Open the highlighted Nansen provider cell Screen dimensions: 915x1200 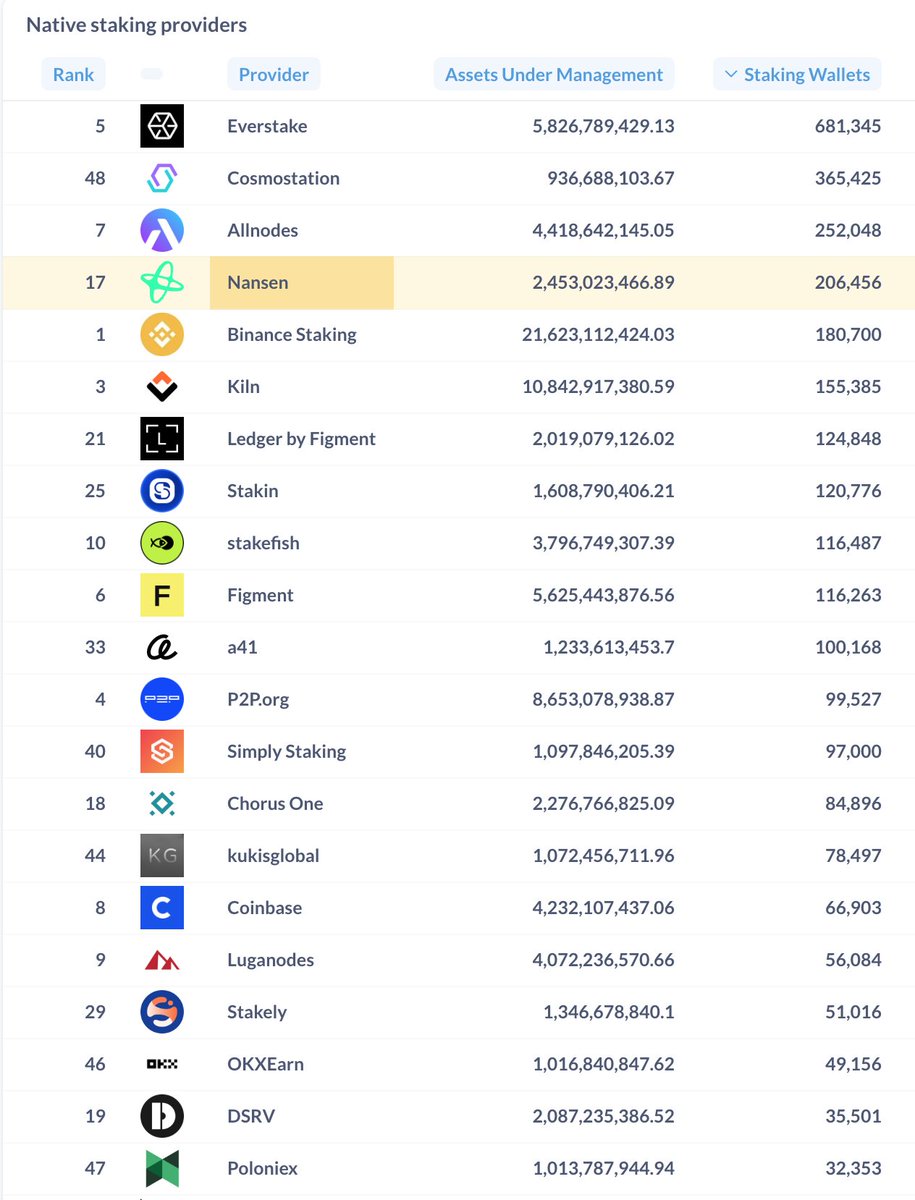(302, 282)
